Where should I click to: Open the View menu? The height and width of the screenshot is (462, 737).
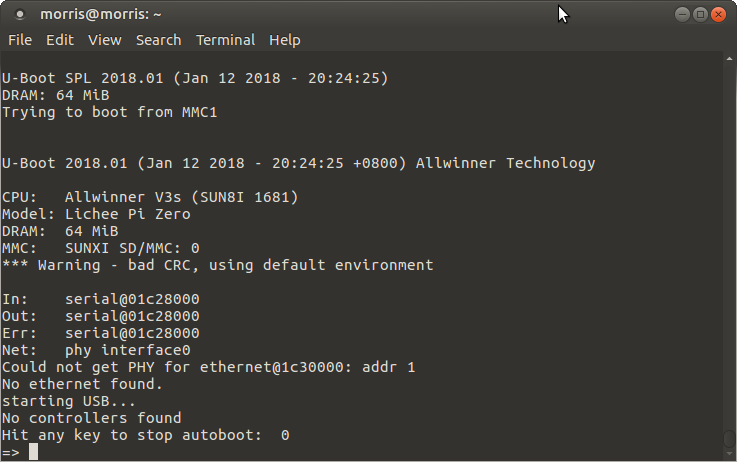coord(105,40)
